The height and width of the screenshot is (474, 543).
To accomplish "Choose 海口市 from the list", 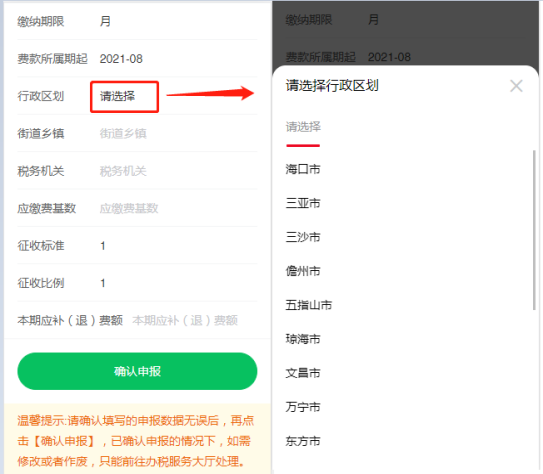I will click(303, 169).
